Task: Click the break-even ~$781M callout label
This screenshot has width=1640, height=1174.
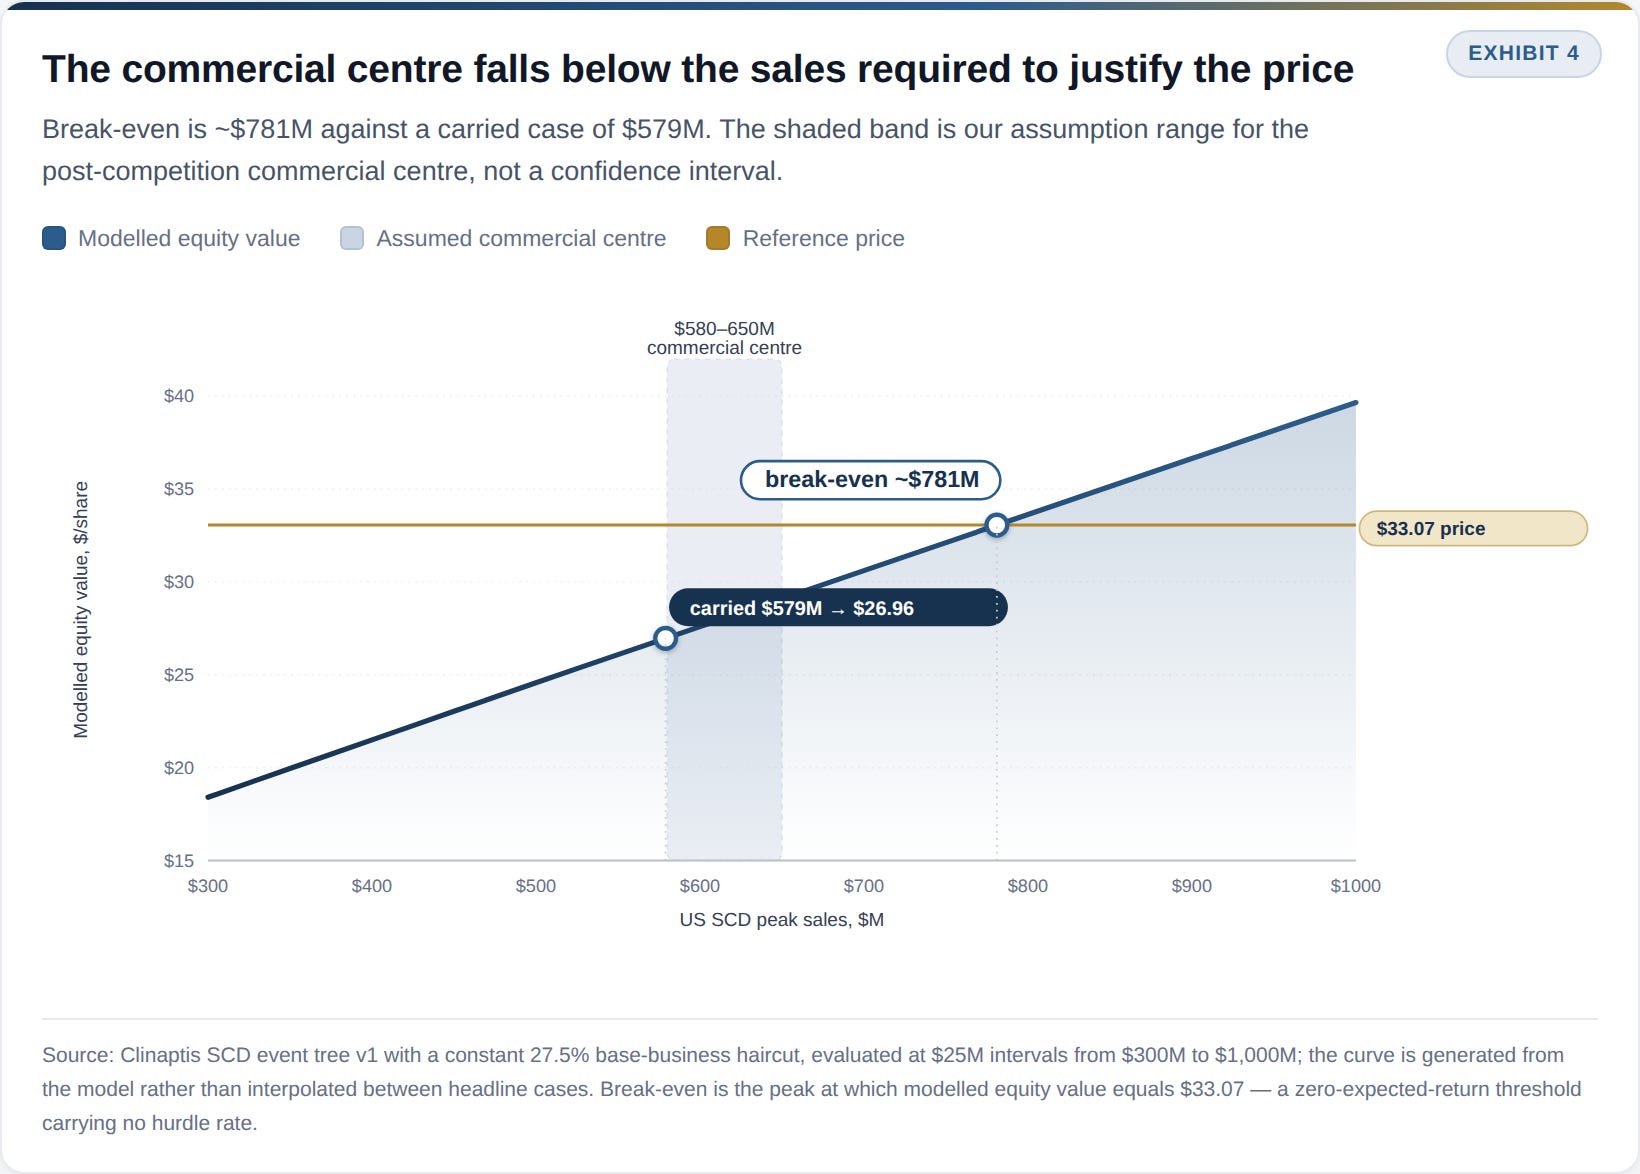Action: click(870, 480)
